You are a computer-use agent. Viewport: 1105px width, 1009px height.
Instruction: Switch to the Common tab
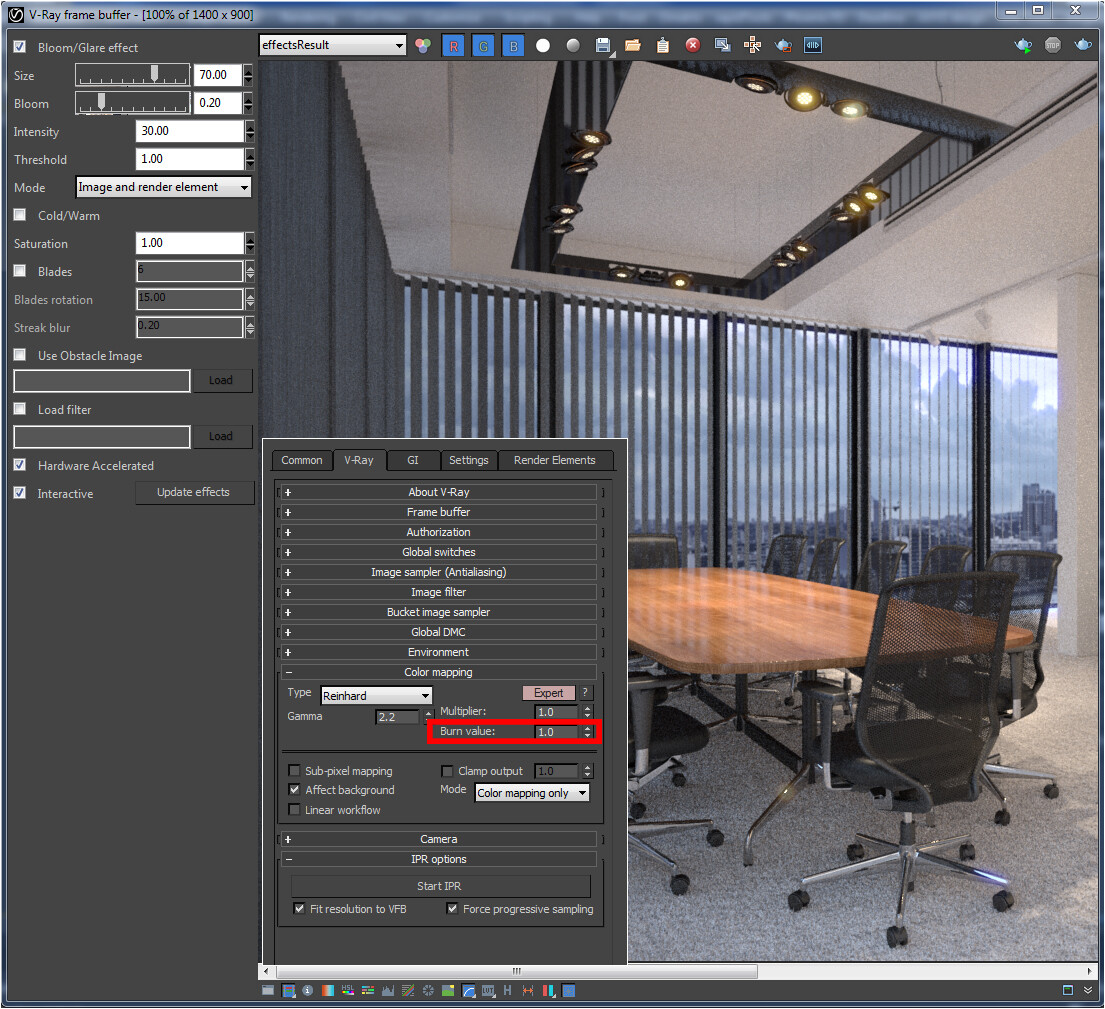coord(302,460)
